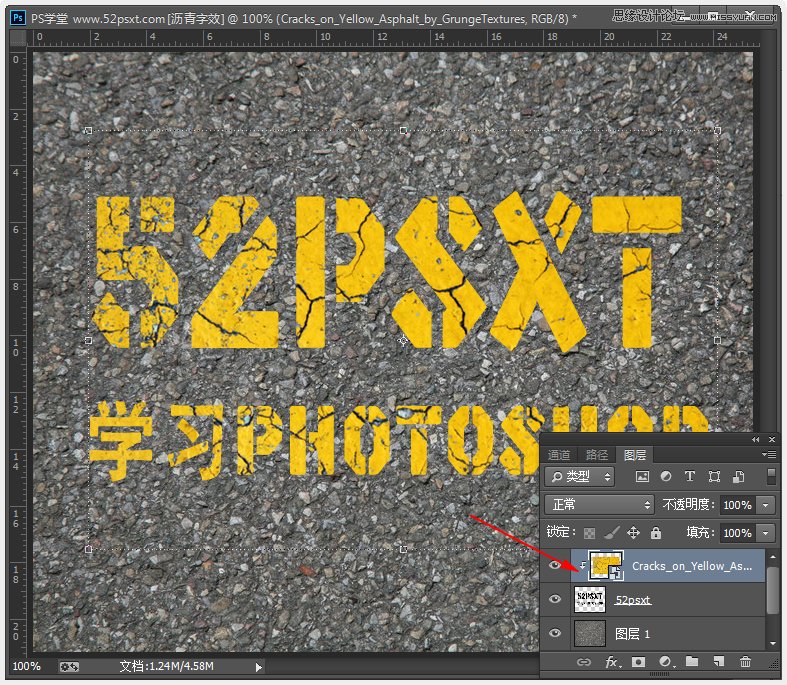Open the layers panel flyout menu
Image resolution: width=787 pixels, height=685 pixels.
tap(769, 455)
